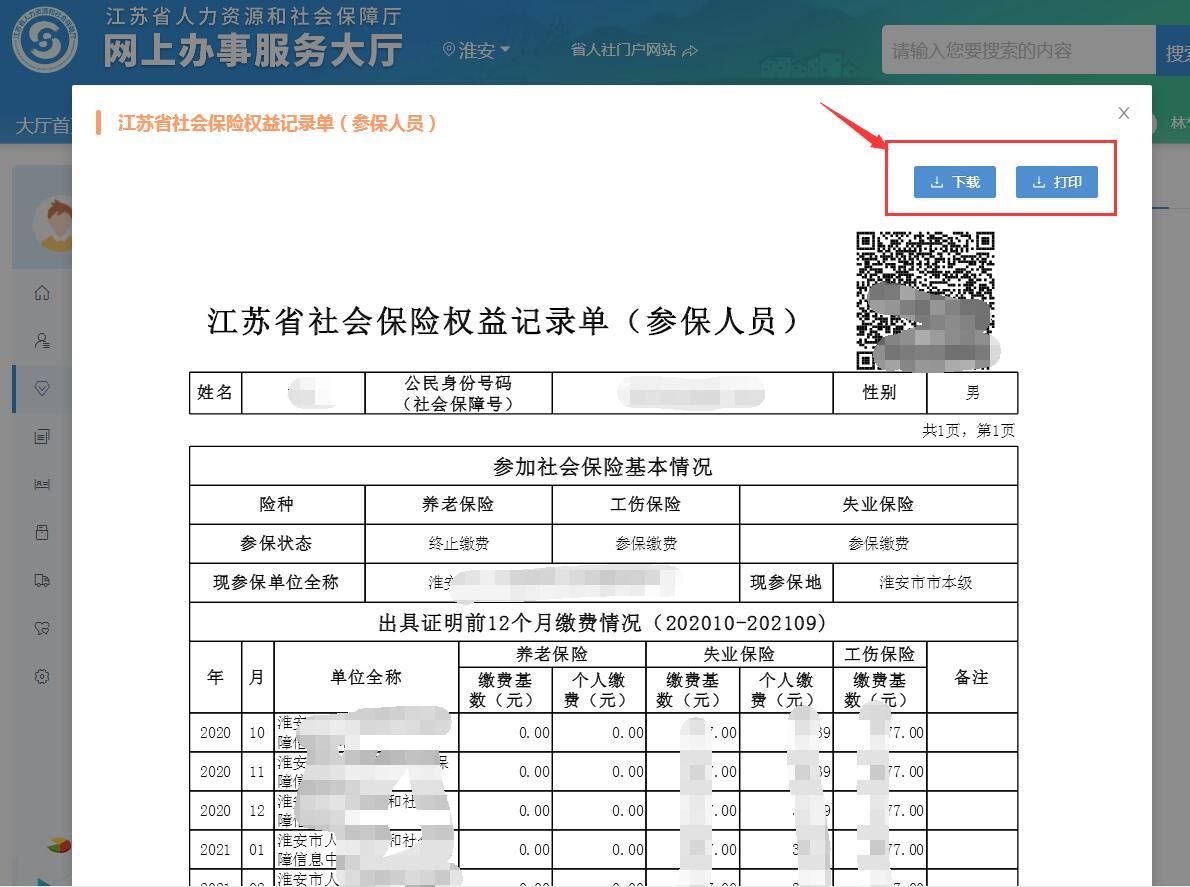This screenshot has height=887, width=1190.
Task: Click the Jiangsu HRSS logo icon
Action: [x=44, y=40]
